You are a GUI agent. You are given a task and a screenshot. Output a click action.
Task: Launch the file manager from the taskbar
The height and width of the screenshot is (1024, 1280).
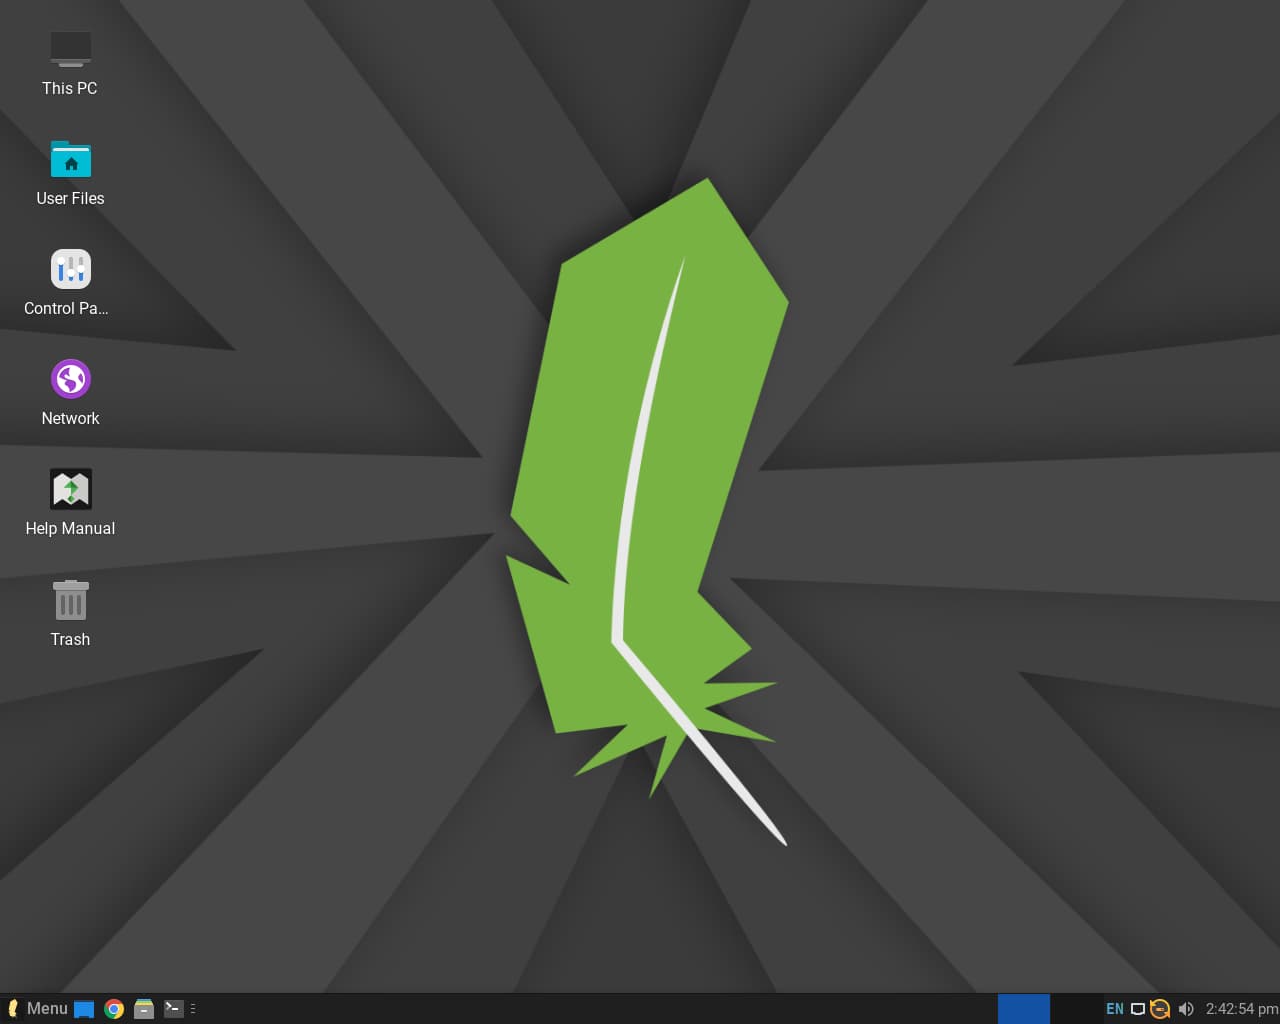[143, 1009]
